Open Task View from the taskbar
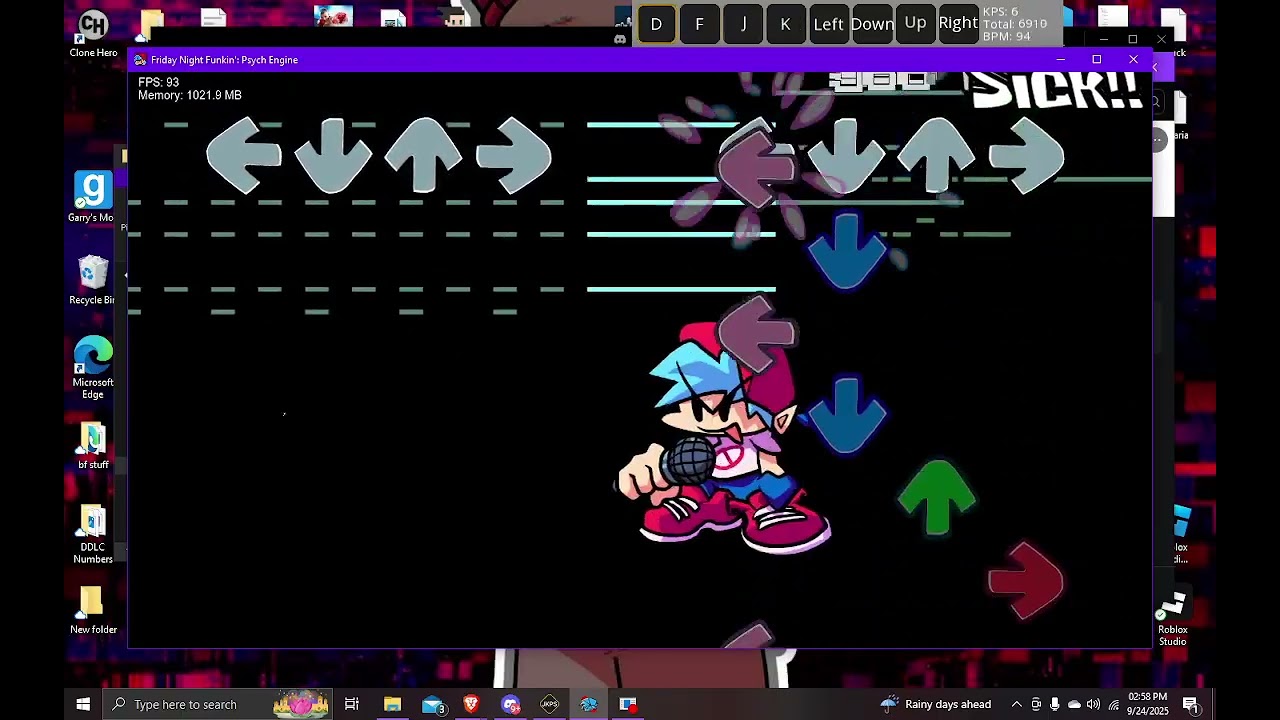Image resolution: width=1280 pixels, height=720 pixels. point(352,704)
